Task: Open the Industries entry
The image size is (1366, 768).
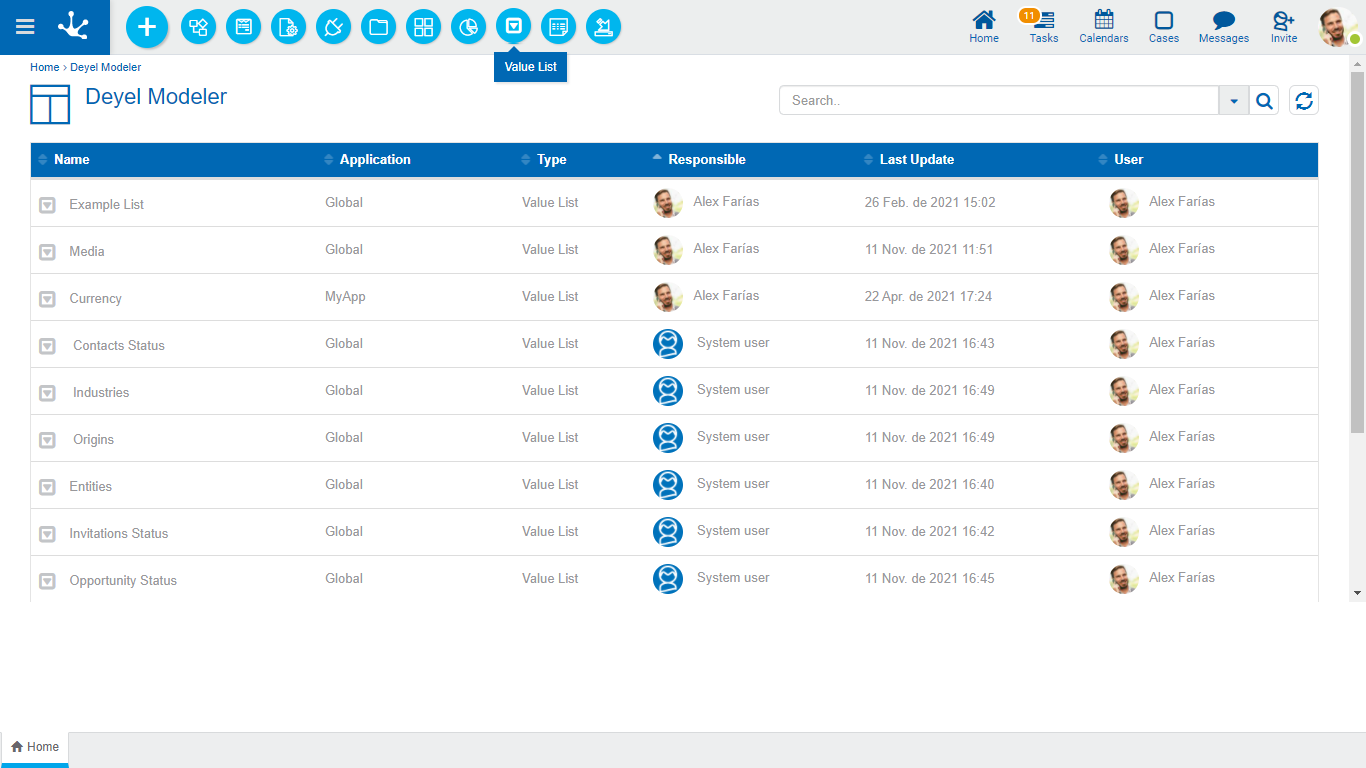Action: [x=101, y=392]
